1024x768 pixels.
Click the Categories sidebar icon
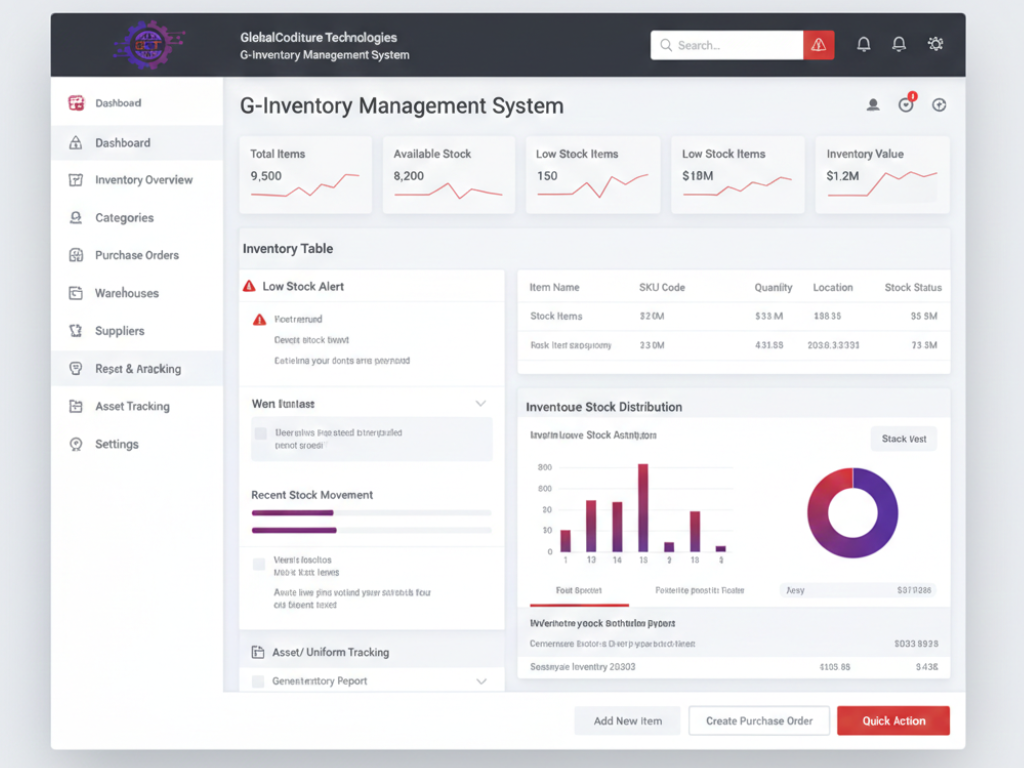click(75, 218)
